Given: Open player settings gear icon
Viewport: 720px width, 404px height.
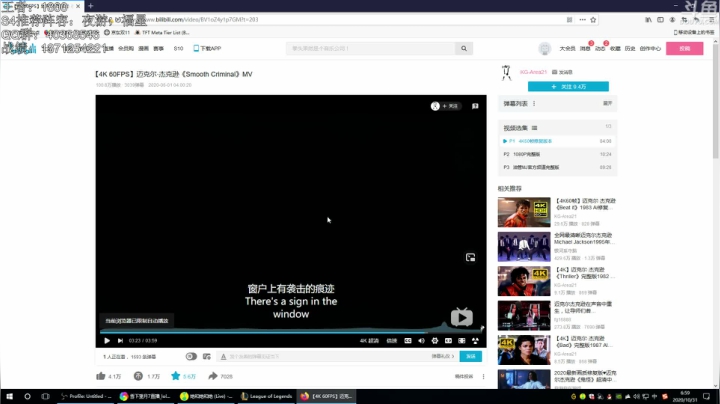Looking at the screenshot, I should [x=435, y=341].
